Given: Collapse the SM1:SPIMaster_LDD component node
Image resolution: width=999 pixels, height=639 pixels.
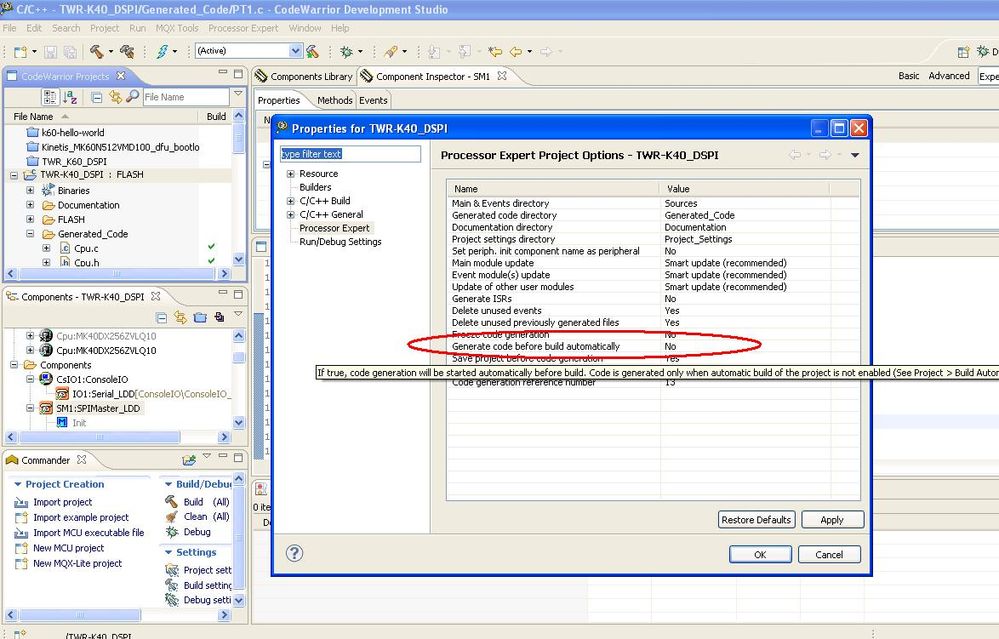Looking at the screenshot, I should click(30, 408).
